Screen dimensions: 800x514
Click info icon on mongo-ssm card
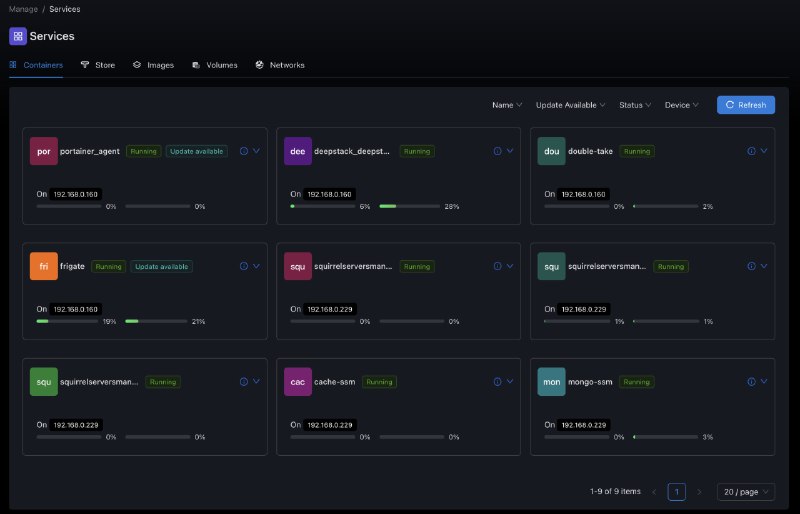tap(752, 381)
